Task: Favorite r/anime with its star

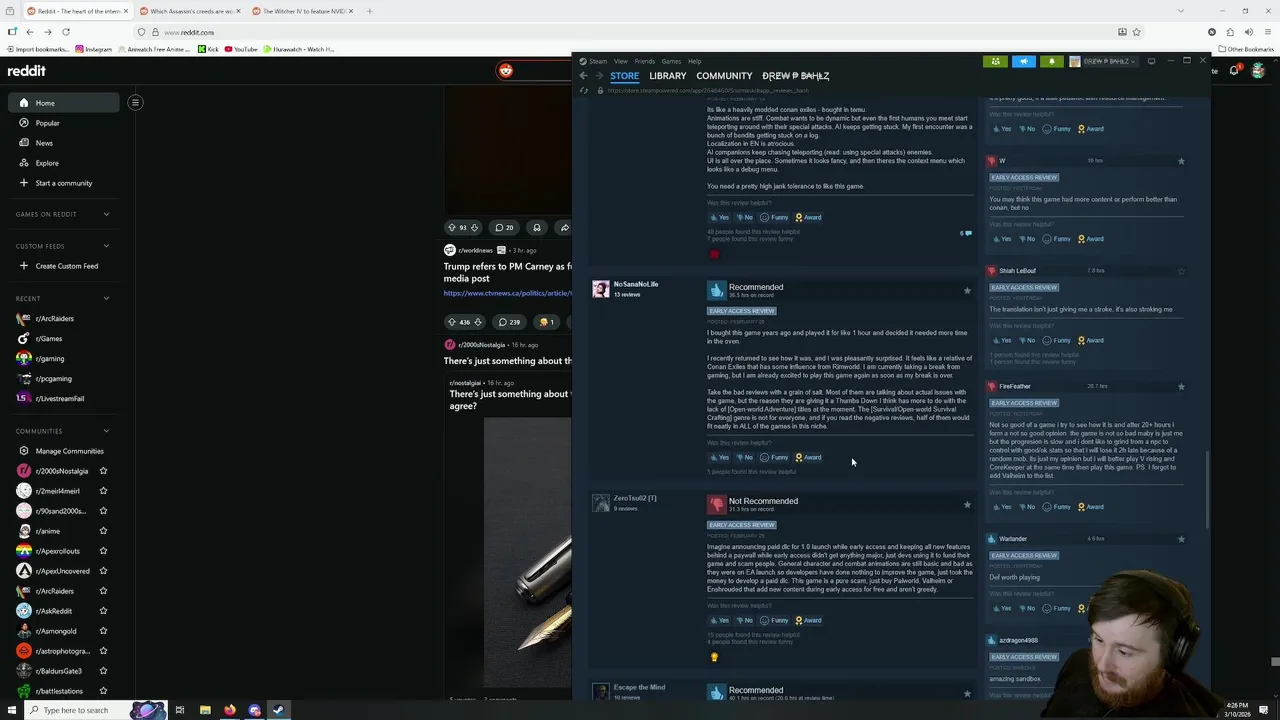Action: click(x=103, y=531)
